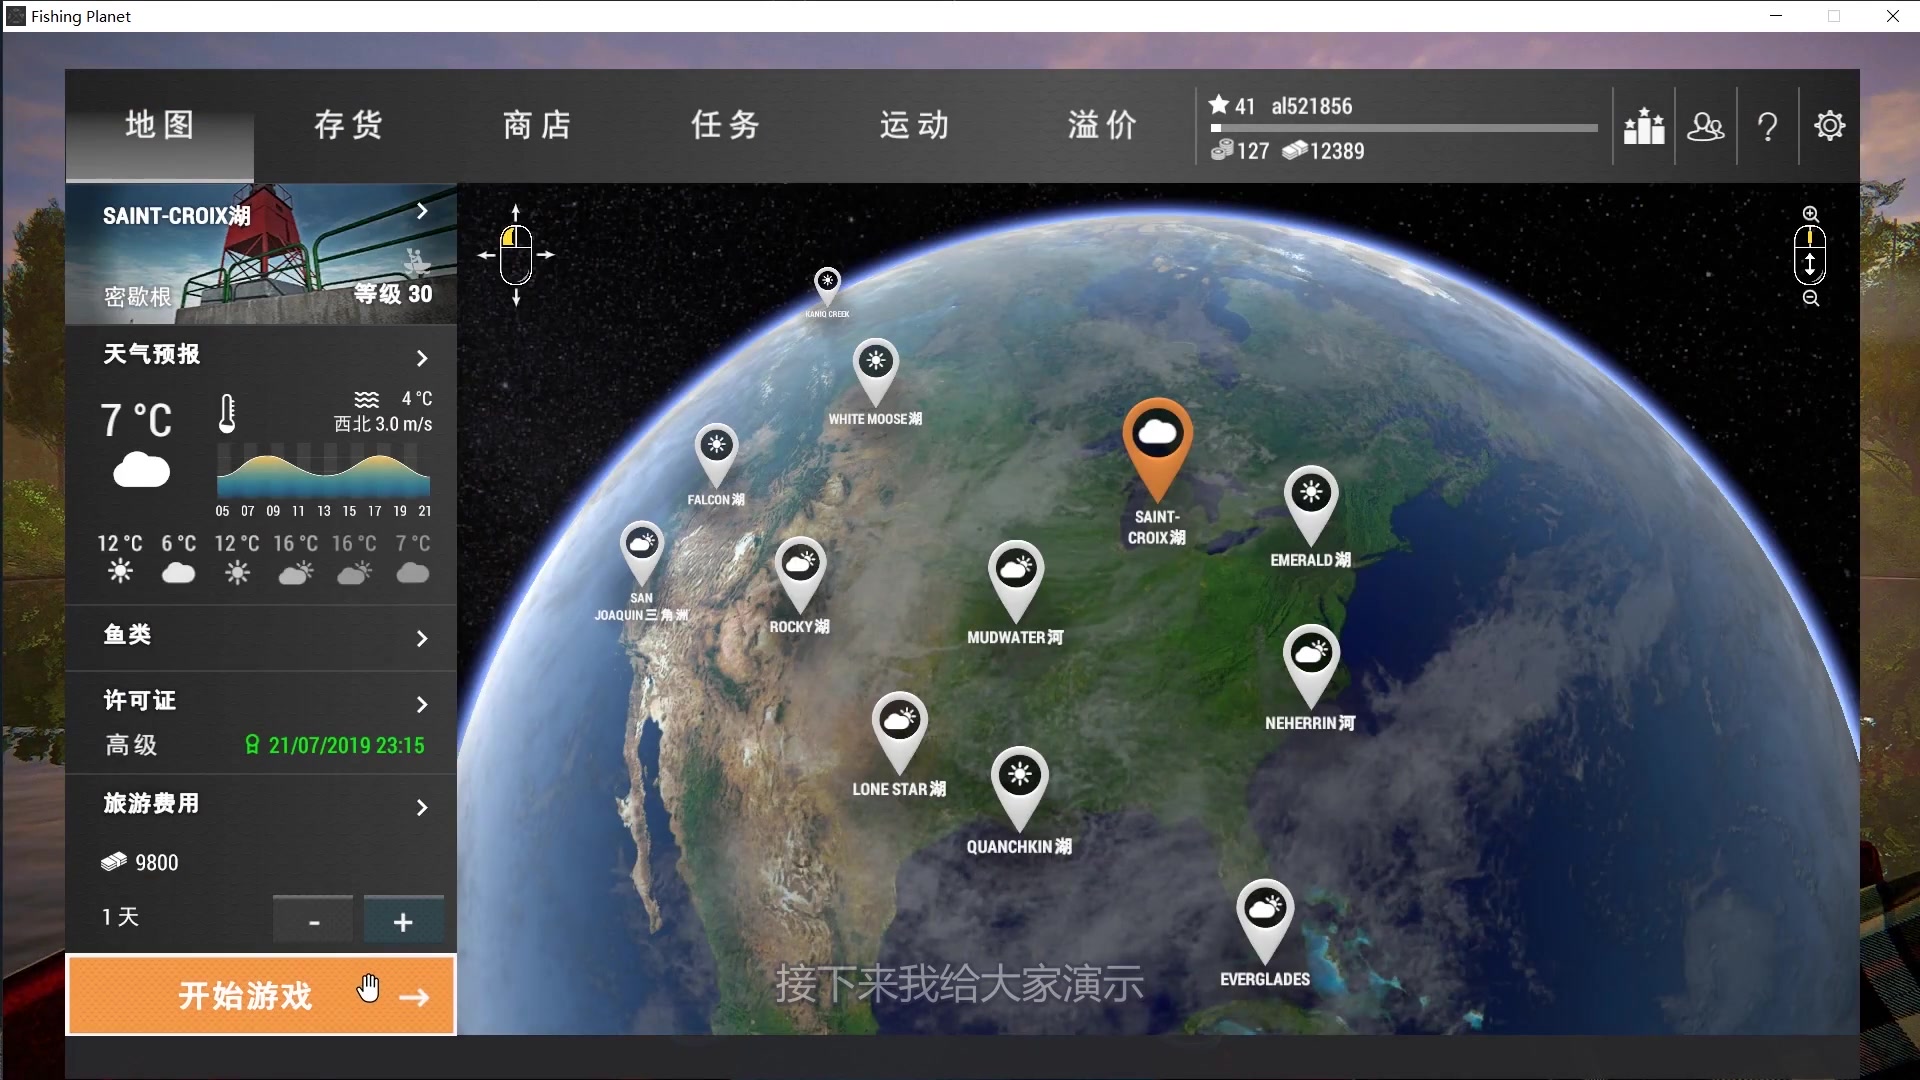Click the zoom in magnifier

coord(1811,214)
